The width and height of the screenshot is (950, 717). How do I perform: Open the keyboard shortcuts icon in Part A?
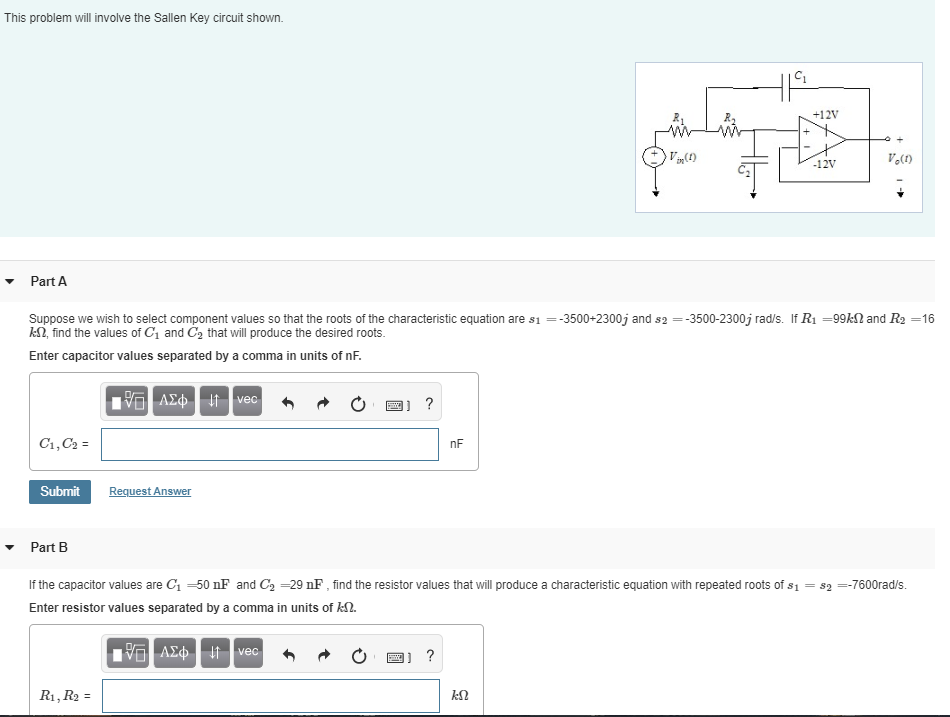pyautogui.click(x=394, y=403)
